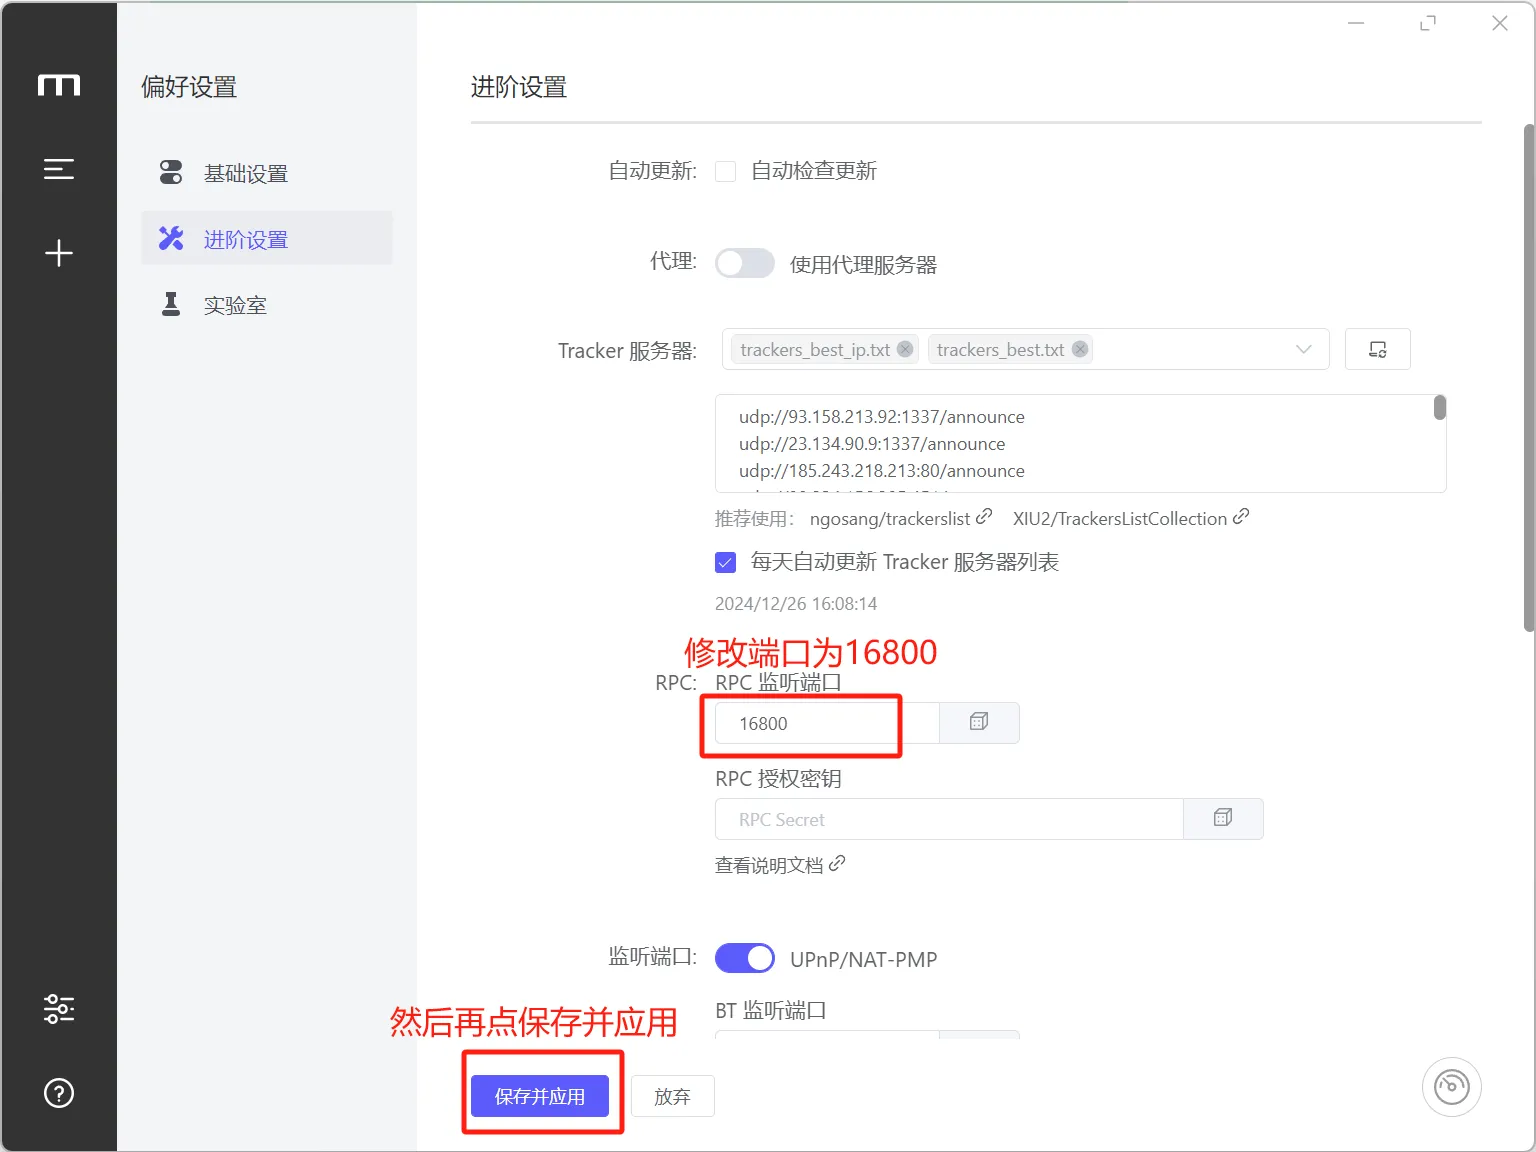This screenshot has width=1536, height=1152.
Task: Generate random RPC secret dice icon
Action: tap(1223, 818)
